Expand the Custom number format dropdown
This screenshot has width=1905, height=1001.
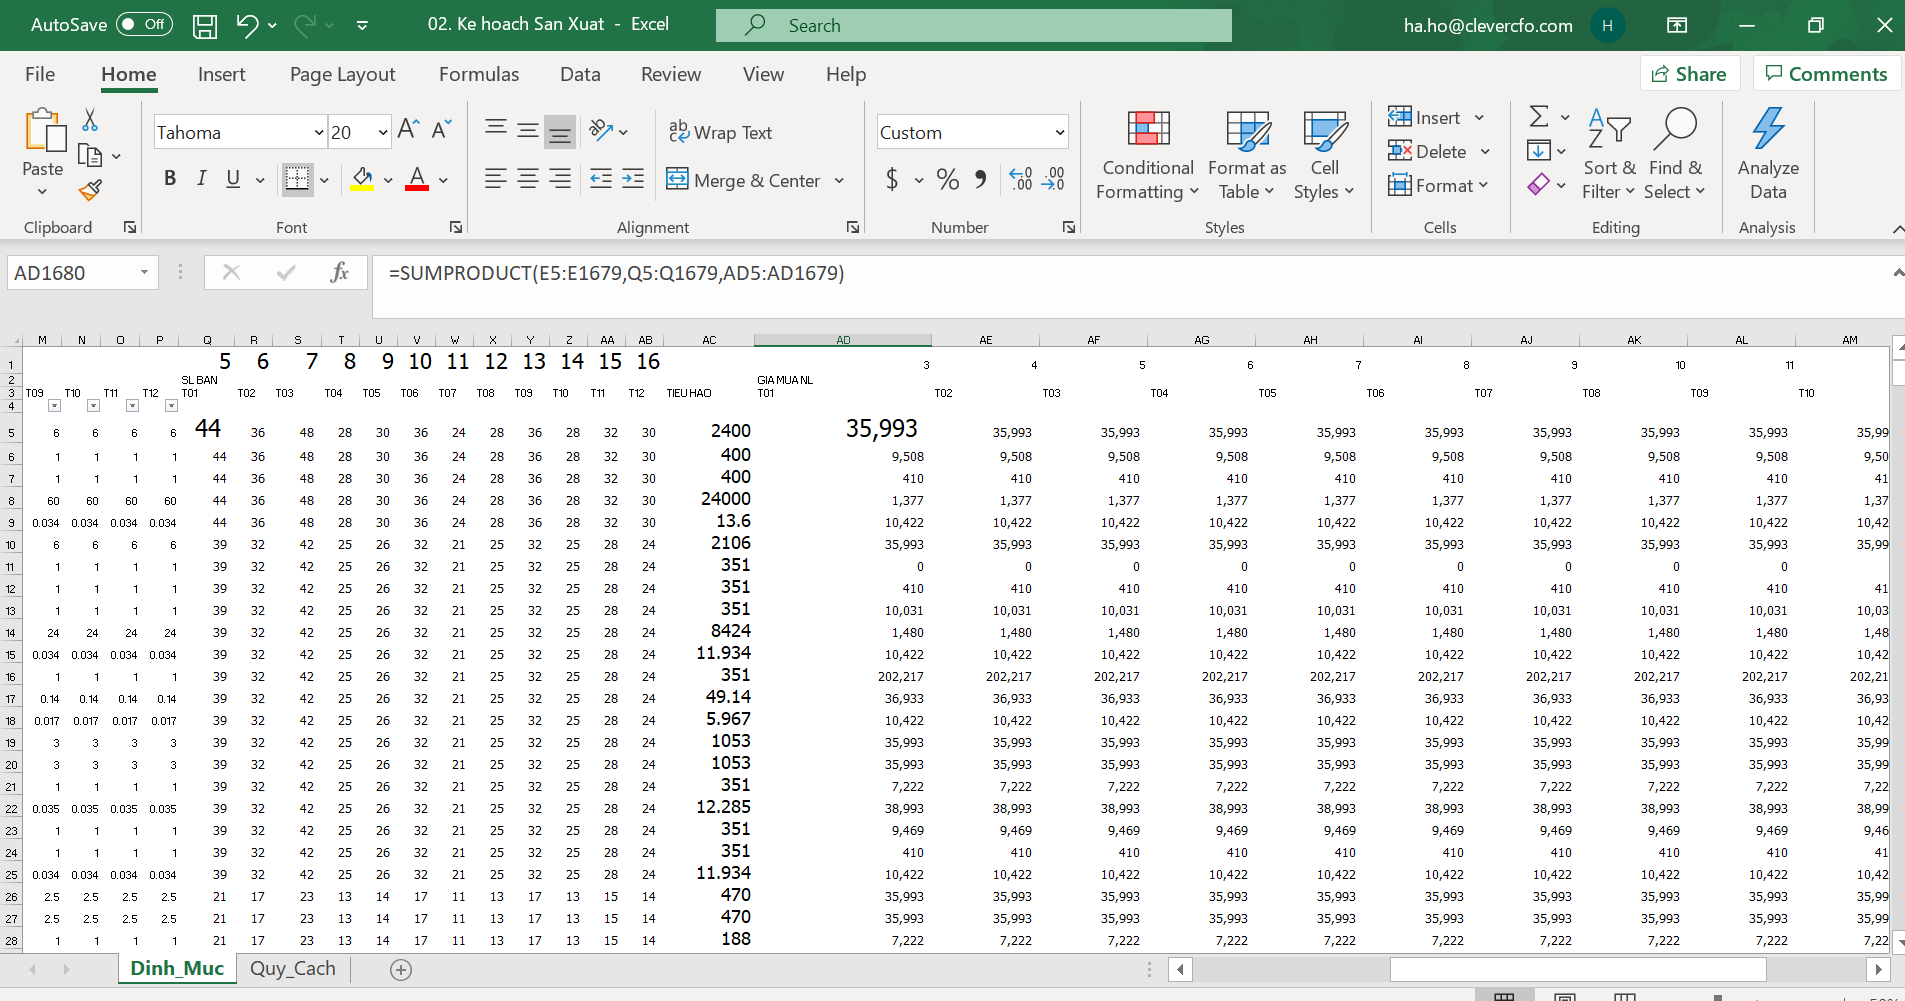pos(1059,133)
